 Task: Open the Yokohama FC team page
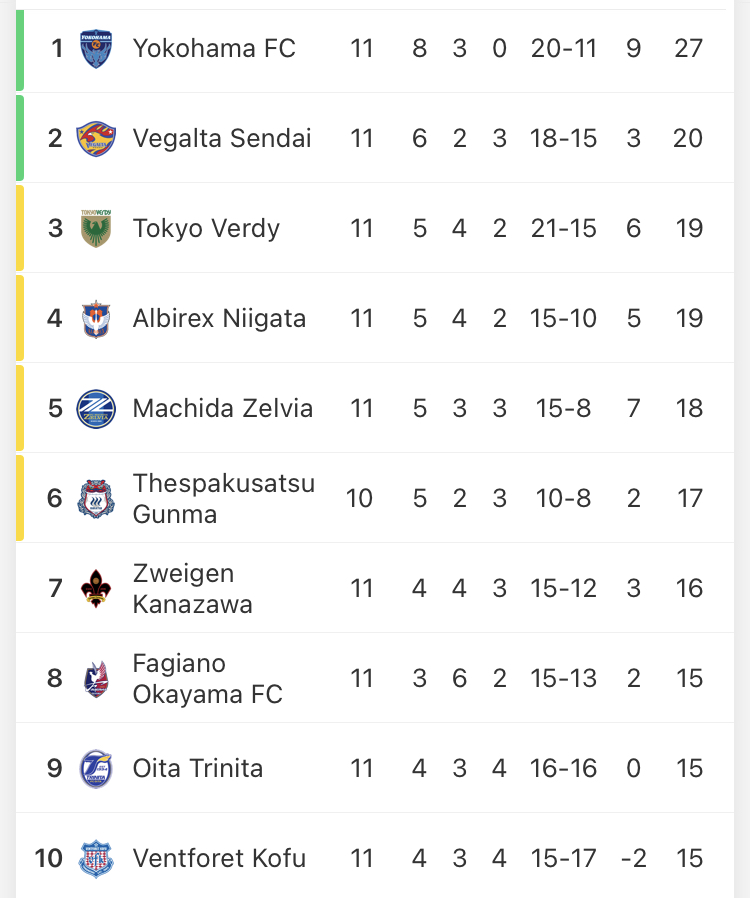[x=214, y=48]
